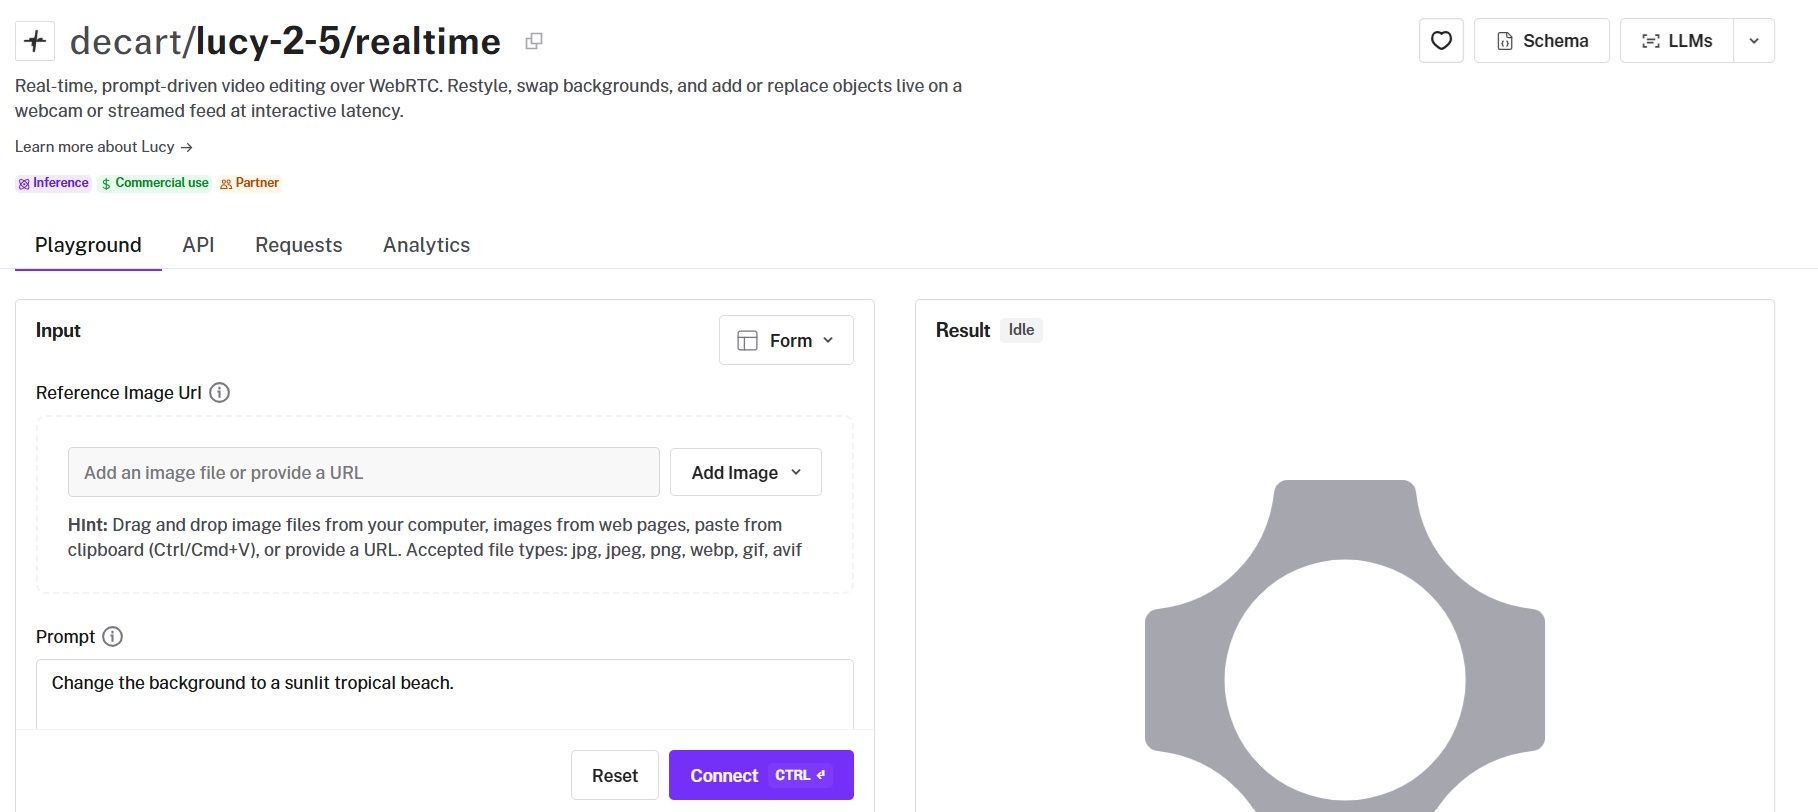Open the LLMs button
1818x812 pixels.
(1677, 41)
